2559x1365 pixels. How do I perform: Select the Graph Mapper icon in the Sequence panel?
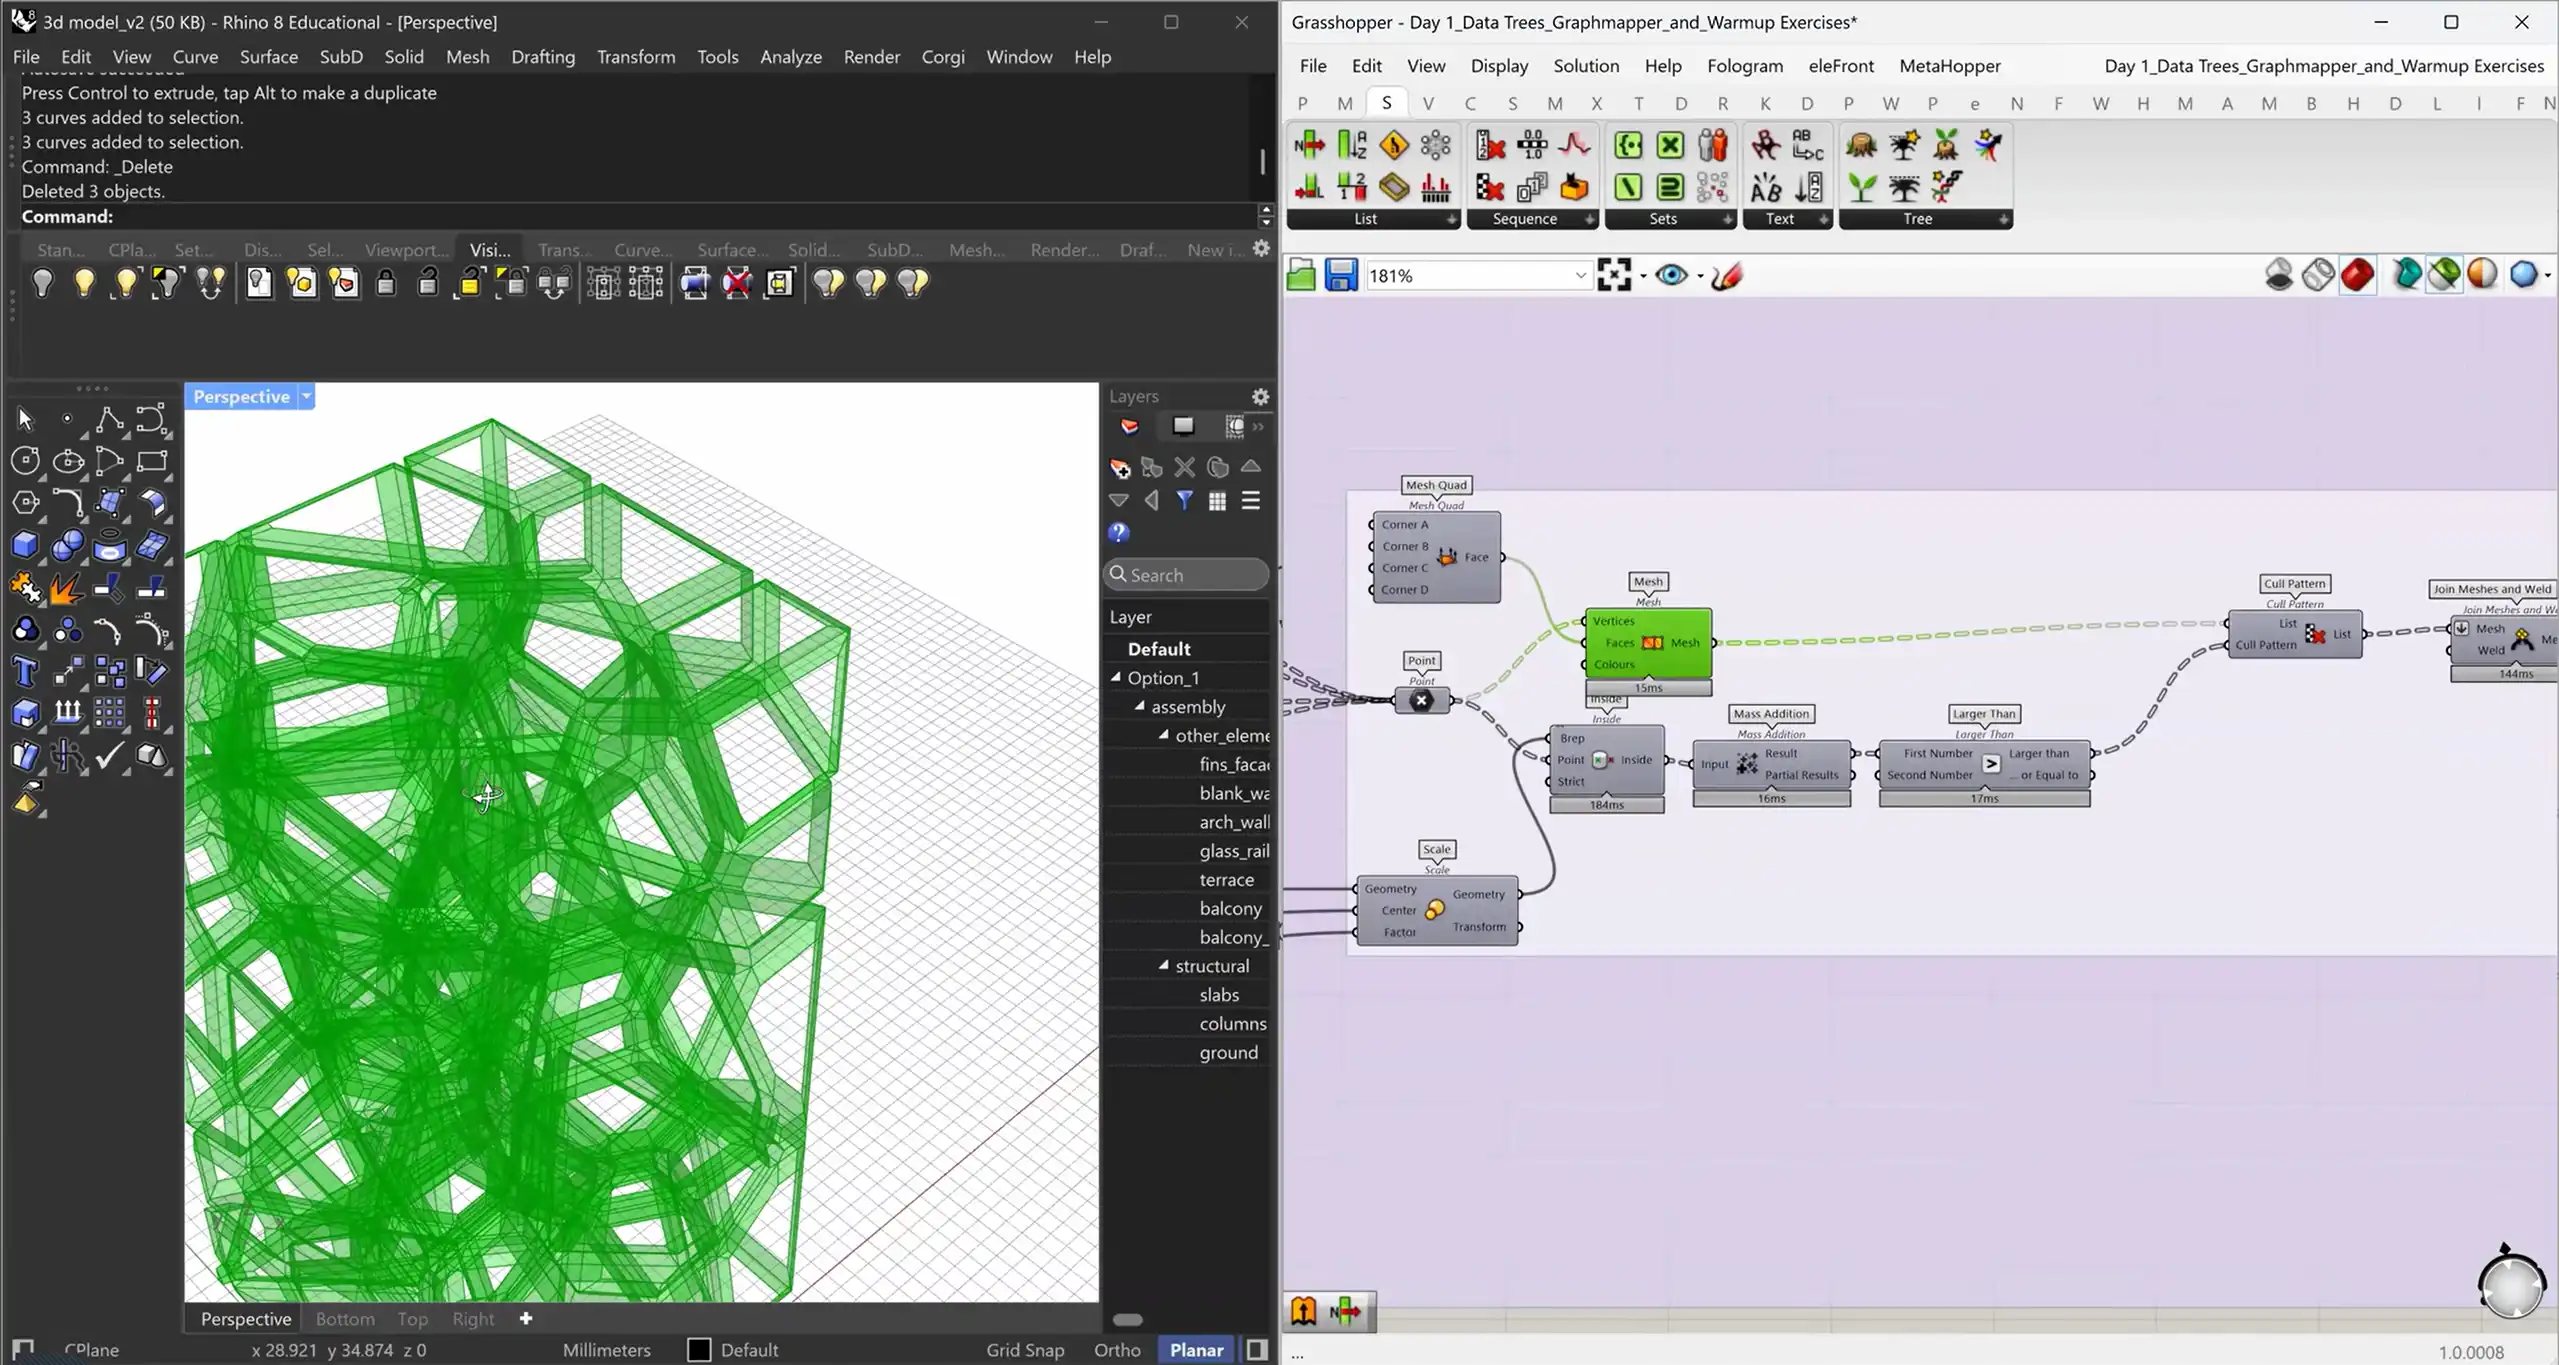pyautogui.click(x=1574, y=145)
